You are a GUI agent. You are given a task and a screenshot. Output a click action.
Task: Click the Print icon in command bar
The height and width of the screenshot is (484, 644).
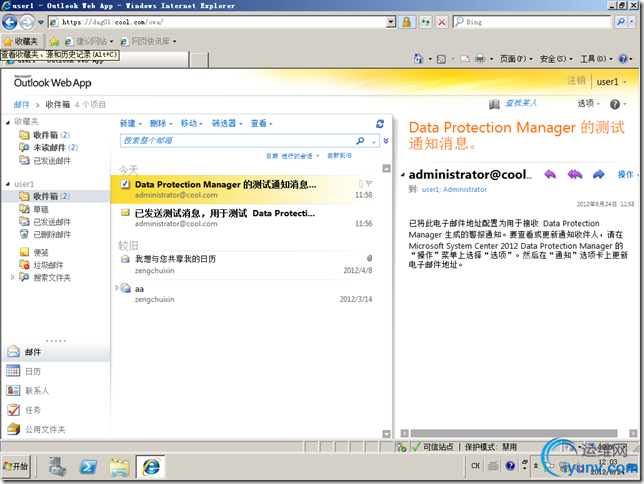(480, 59)
